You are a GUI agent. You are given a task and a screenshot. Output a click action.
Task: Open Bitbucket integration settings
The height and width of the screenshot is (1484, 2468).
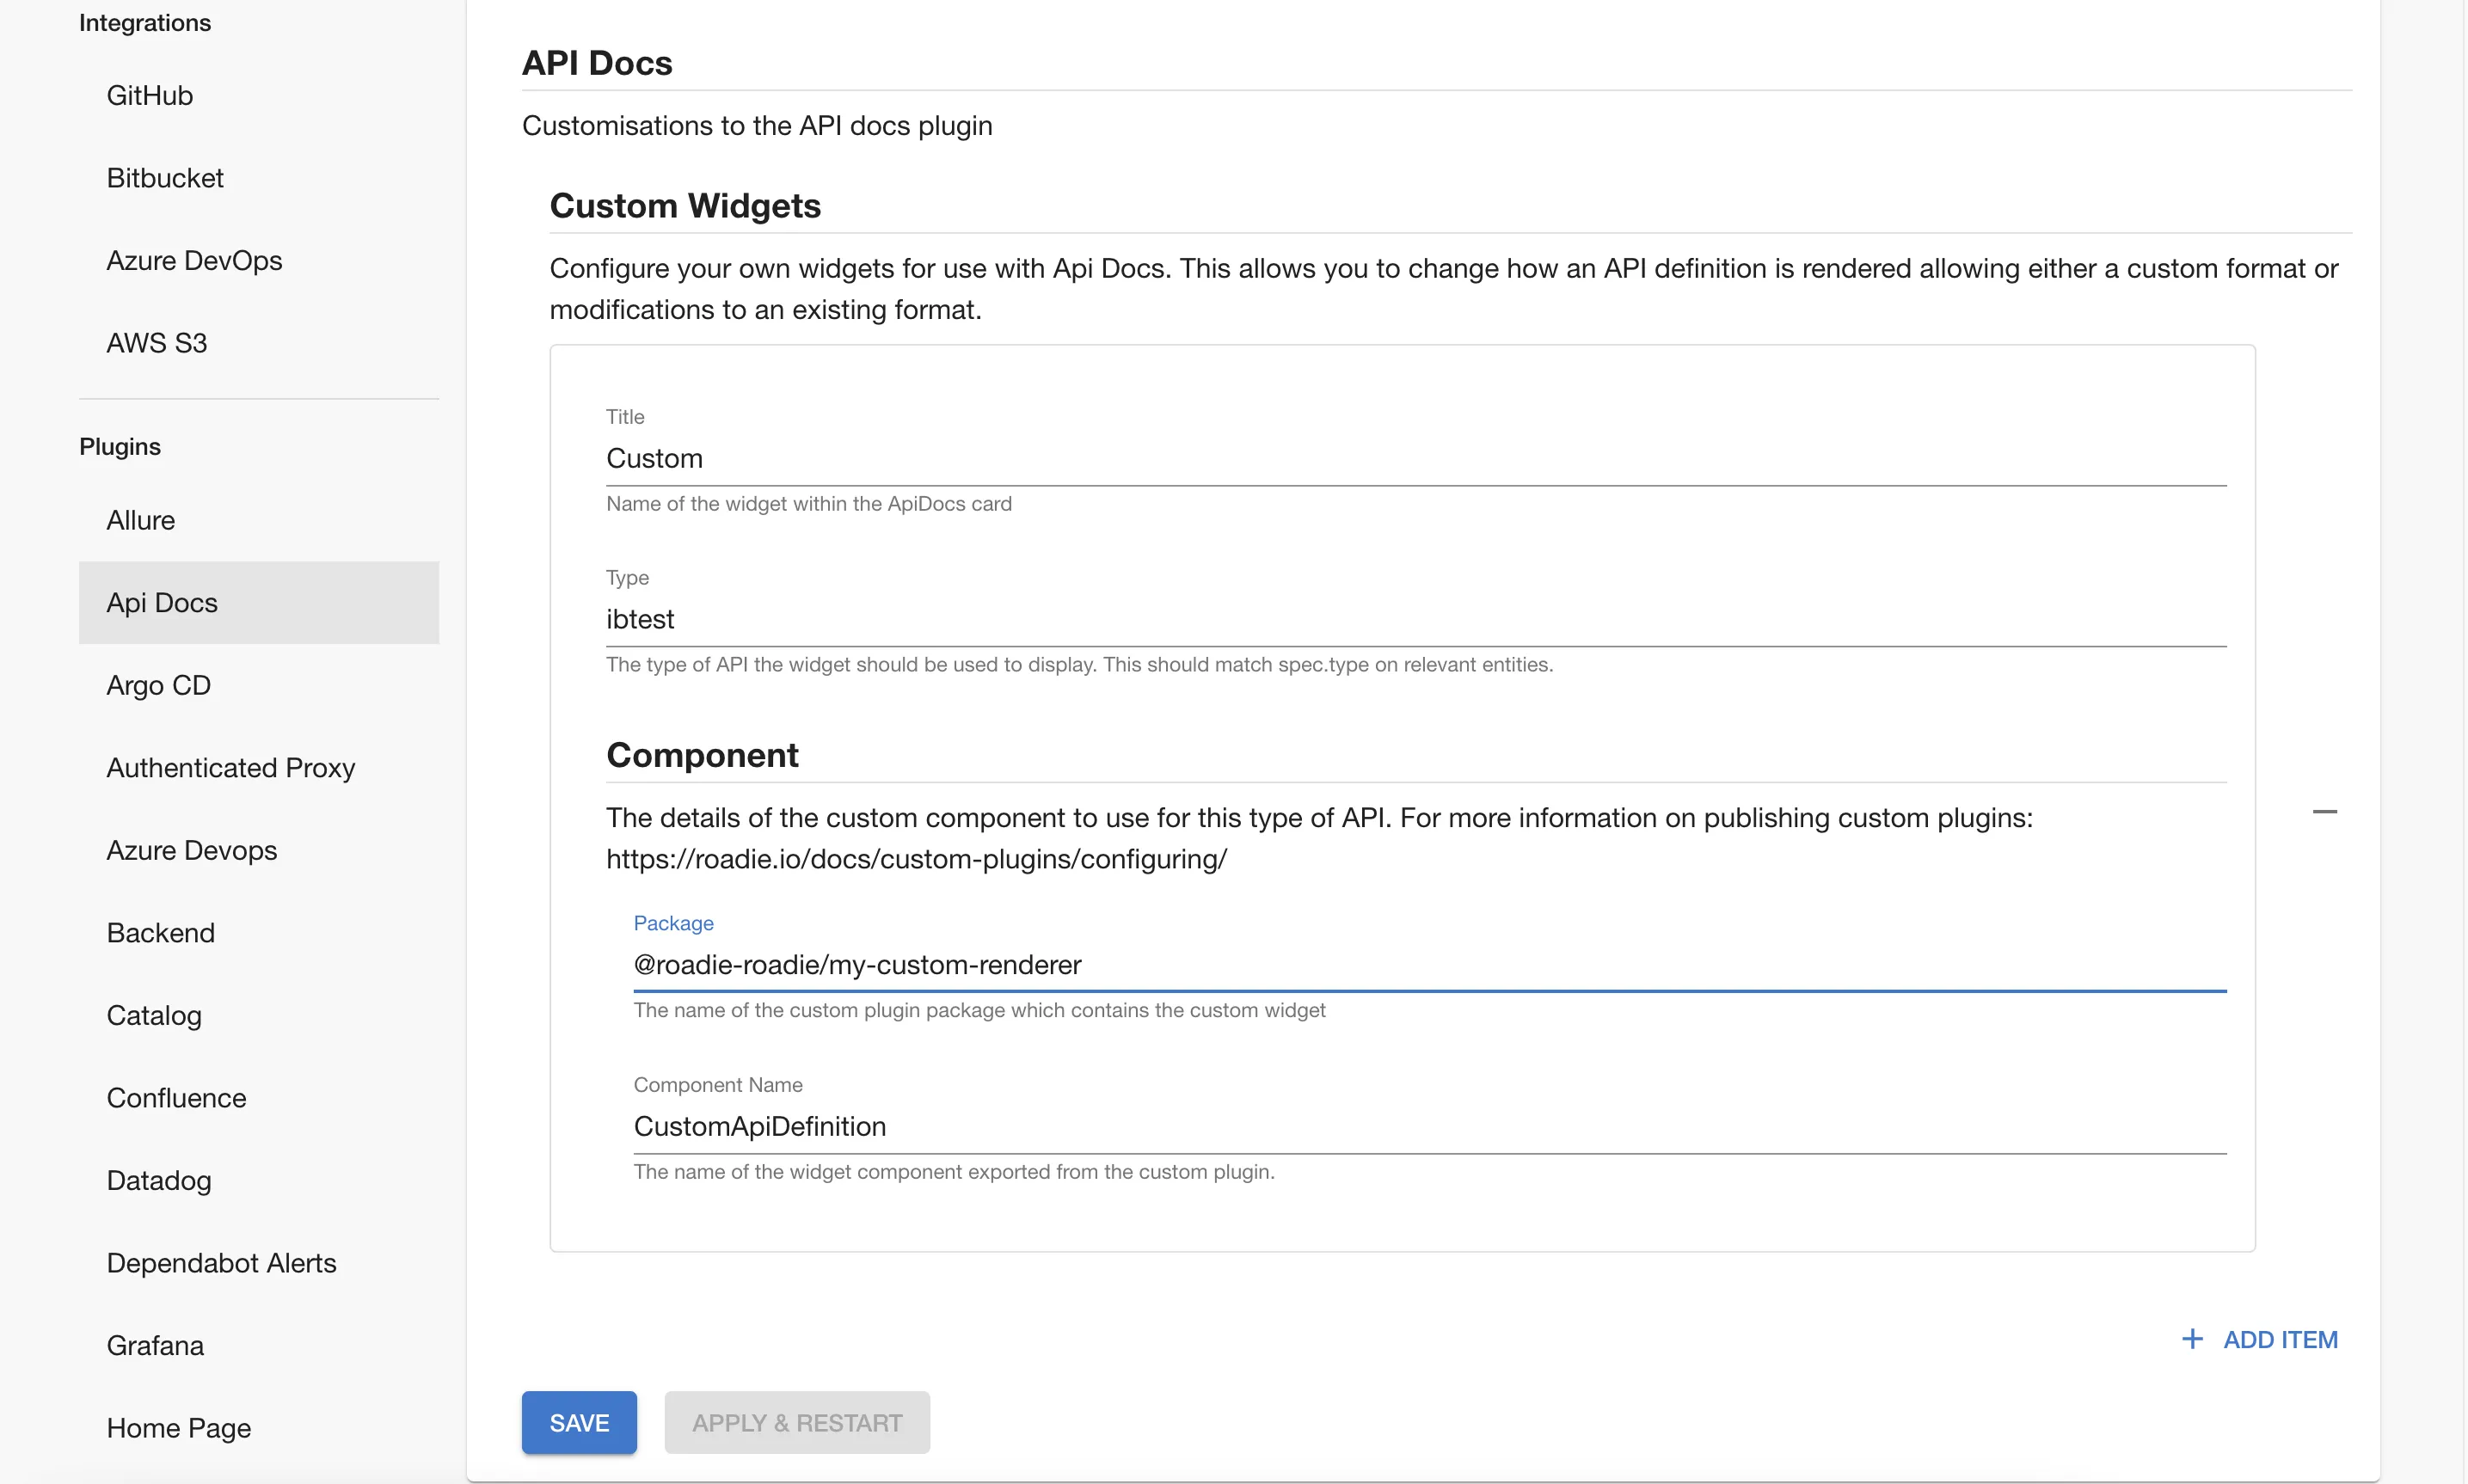165,177
